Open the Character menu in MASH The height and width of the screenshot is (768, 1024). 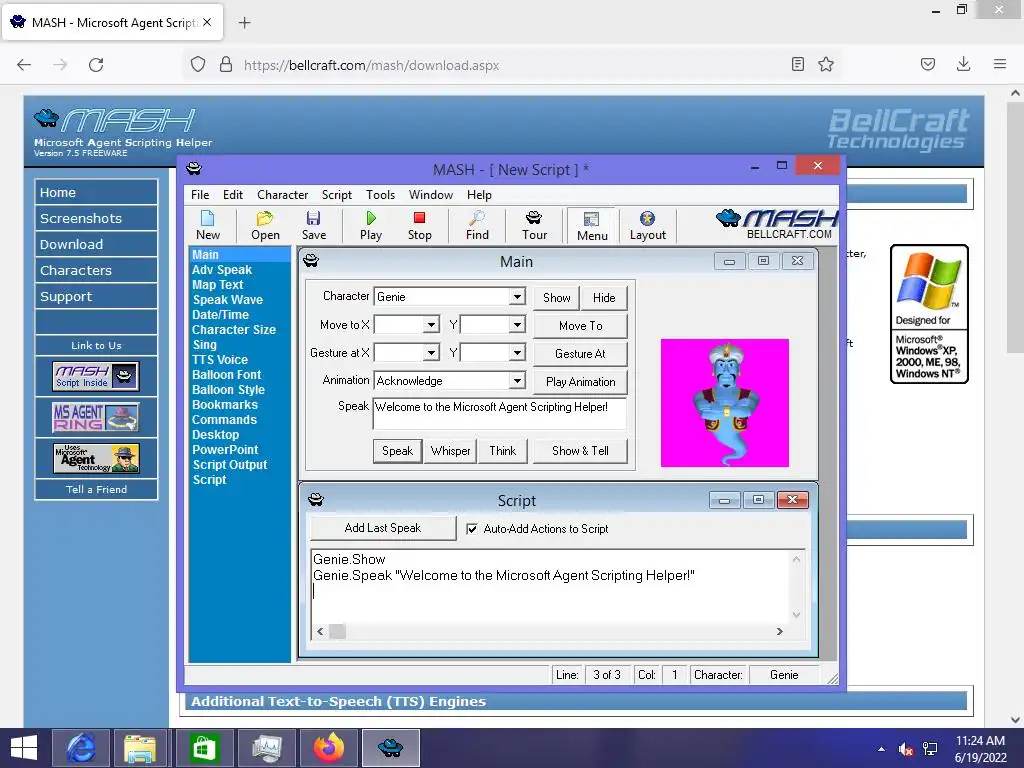click(x=282, y=195)
